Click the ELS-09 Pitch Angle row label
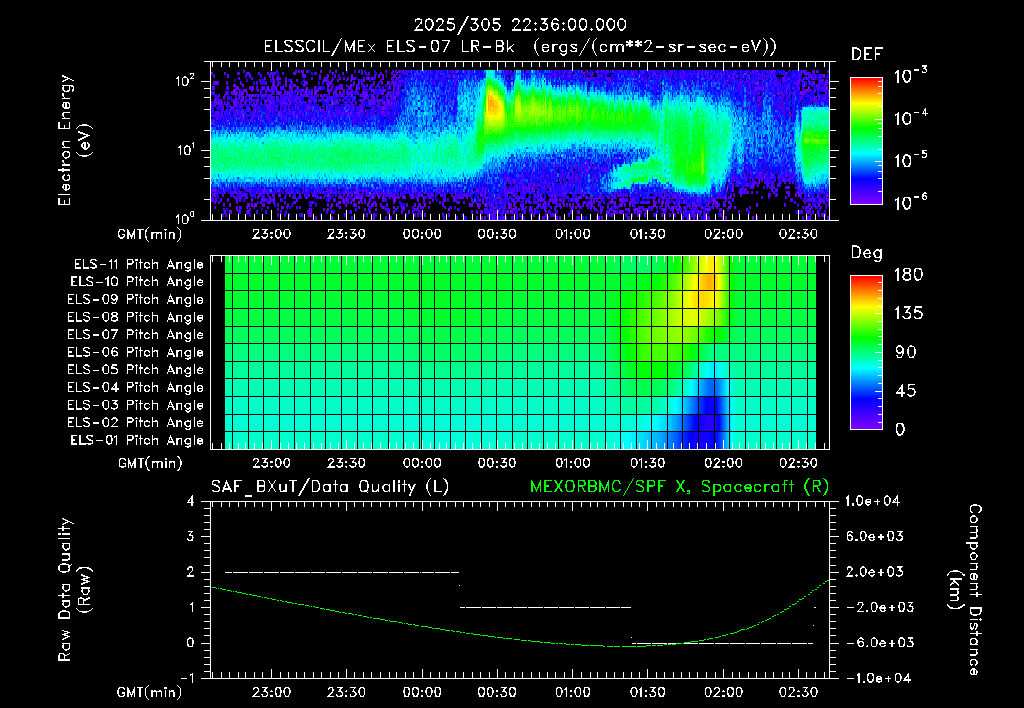Image resolution: width=1024 pixels, height=708 pixels. tap(136, 300)
